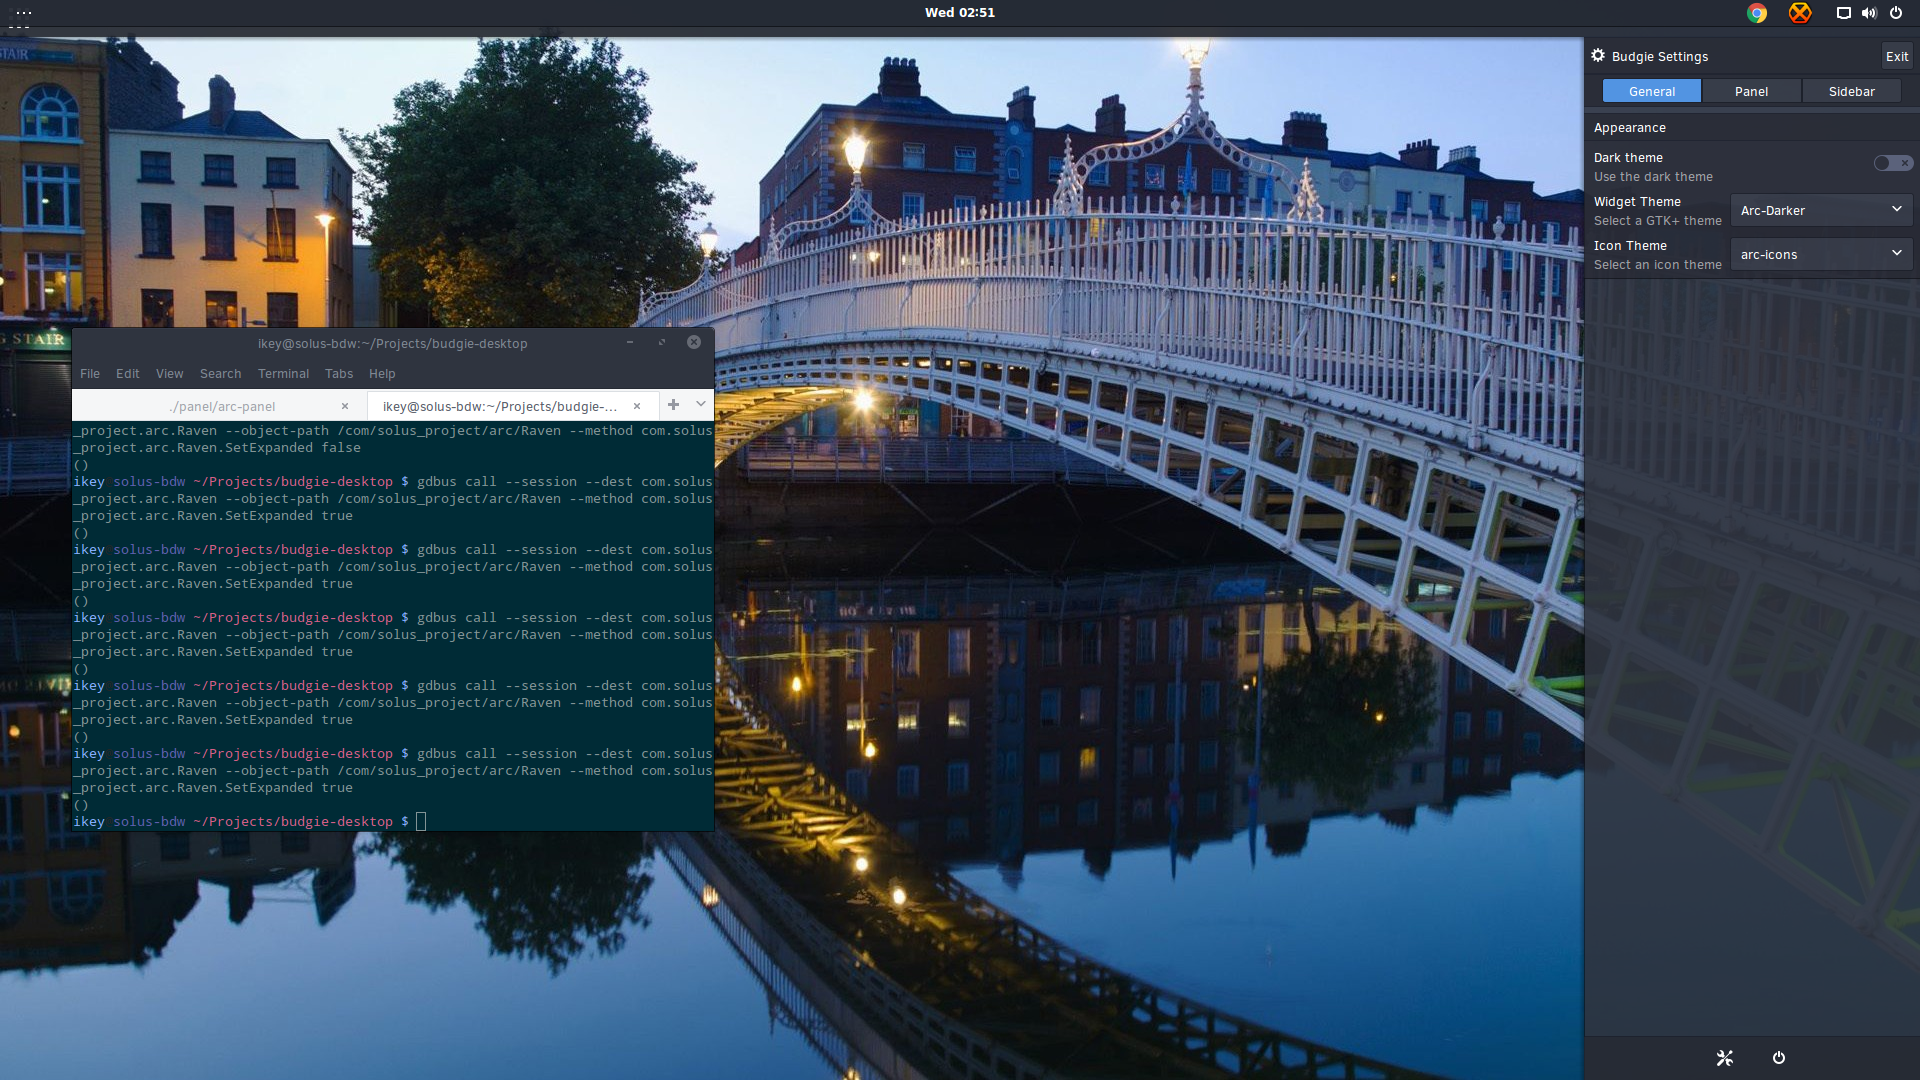Screen dimensions: 1920x1080
Task: Open the terminal Search menu
Action: (221, 374)
